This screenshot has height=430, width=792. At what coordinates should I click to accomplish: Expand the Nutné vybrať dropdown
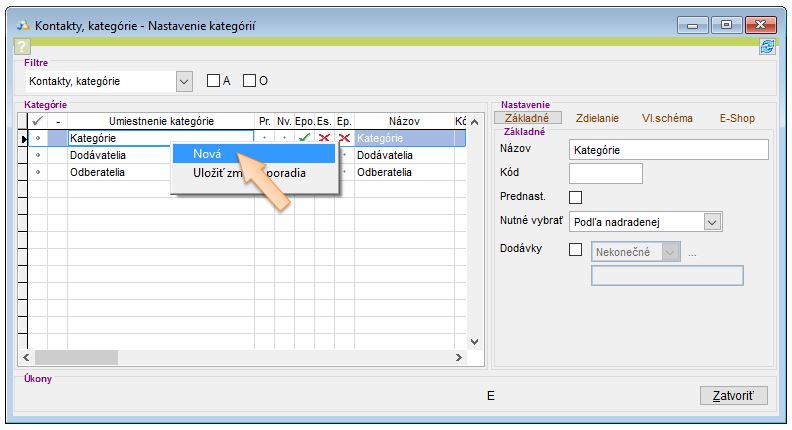point(711,222)
